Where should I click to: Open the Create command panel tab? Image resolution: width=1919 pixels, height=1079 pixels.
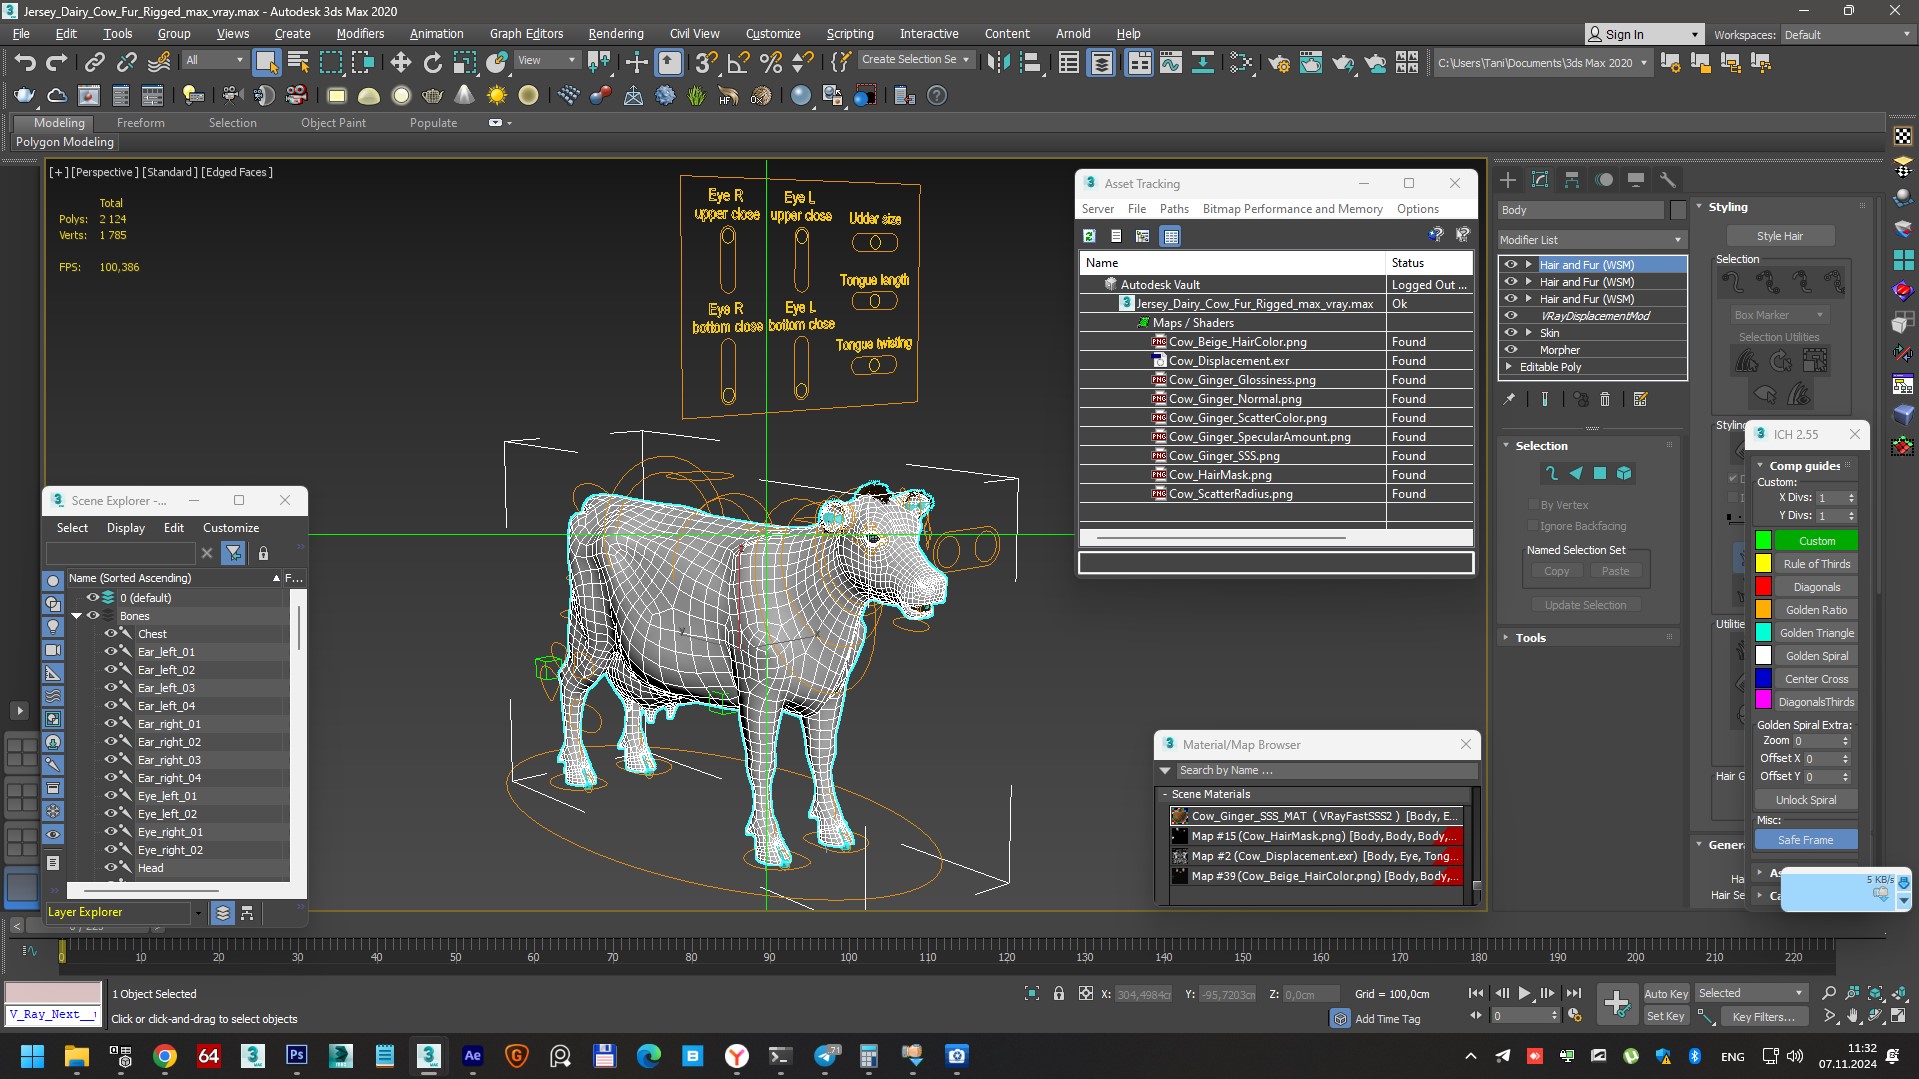(x=1508, y=180)
